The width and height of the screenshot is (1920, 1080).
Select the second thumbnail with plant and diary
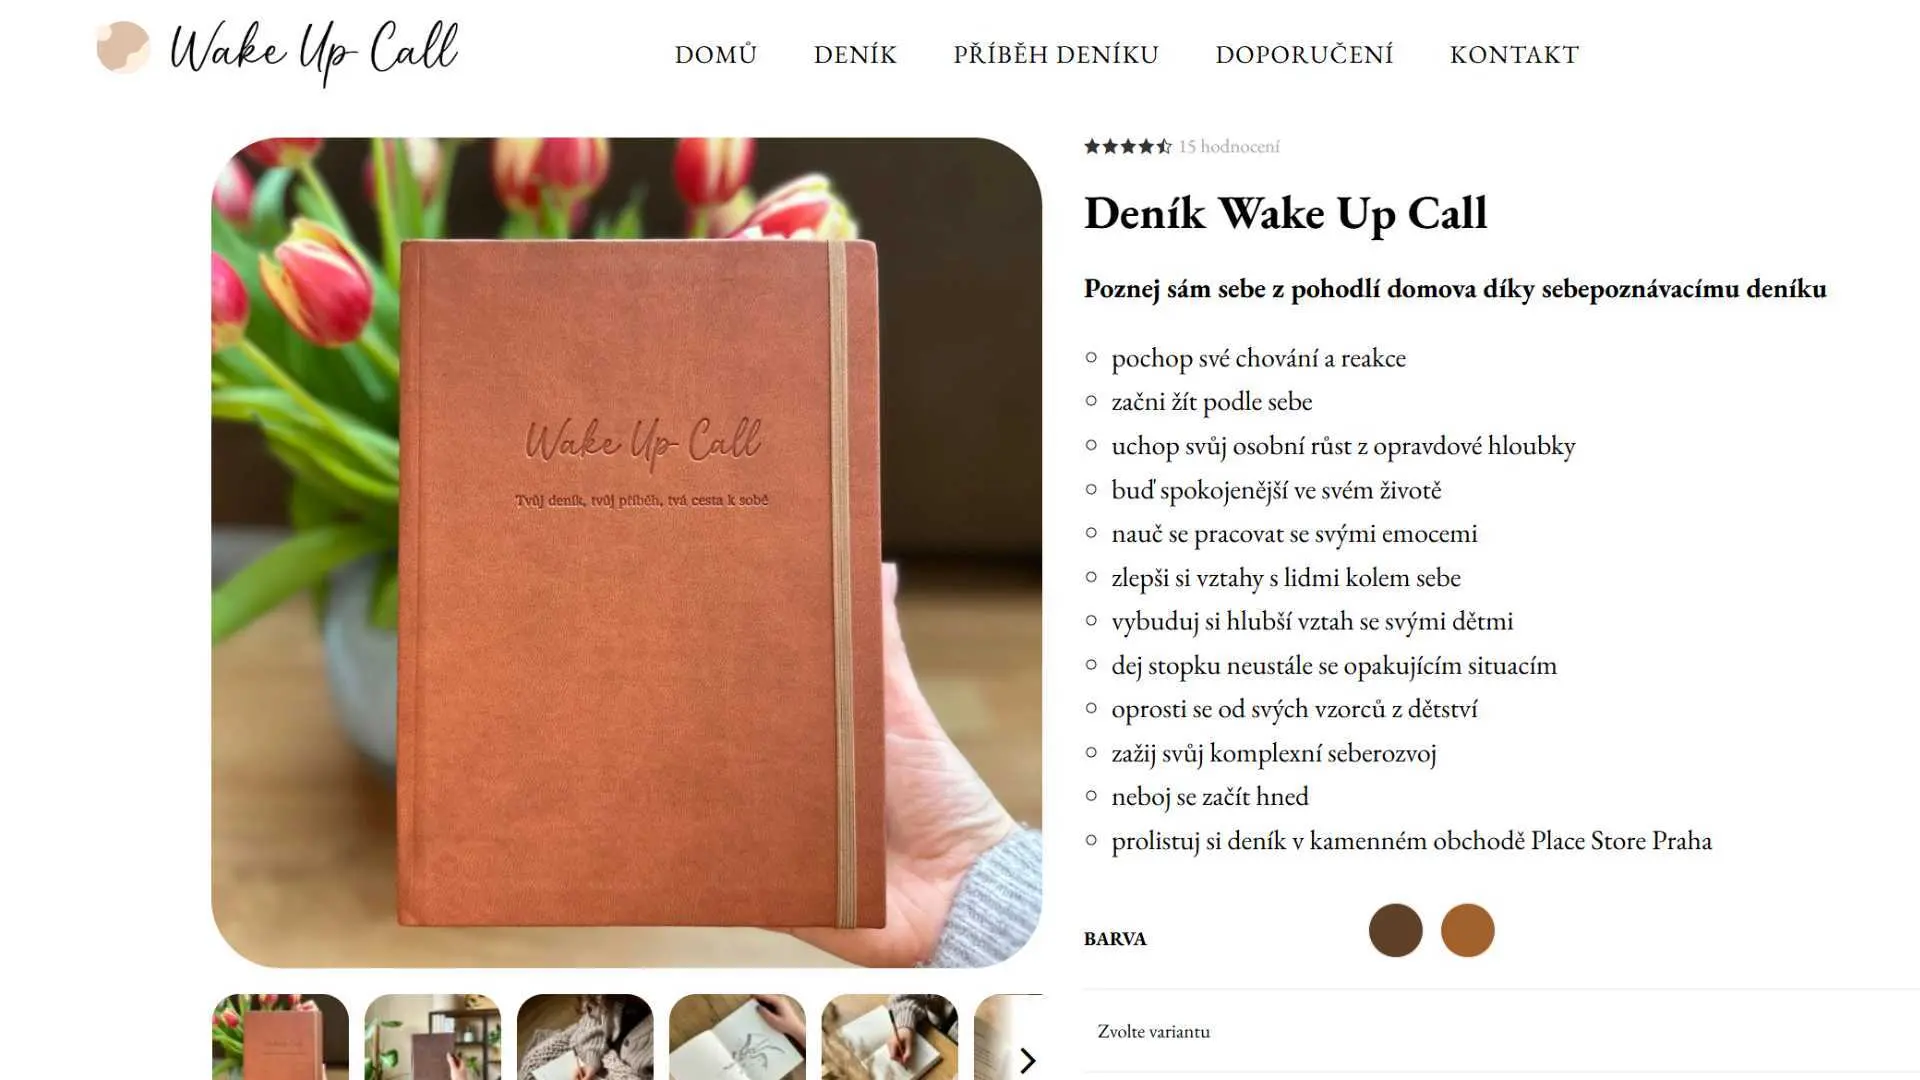[432, 1037]
